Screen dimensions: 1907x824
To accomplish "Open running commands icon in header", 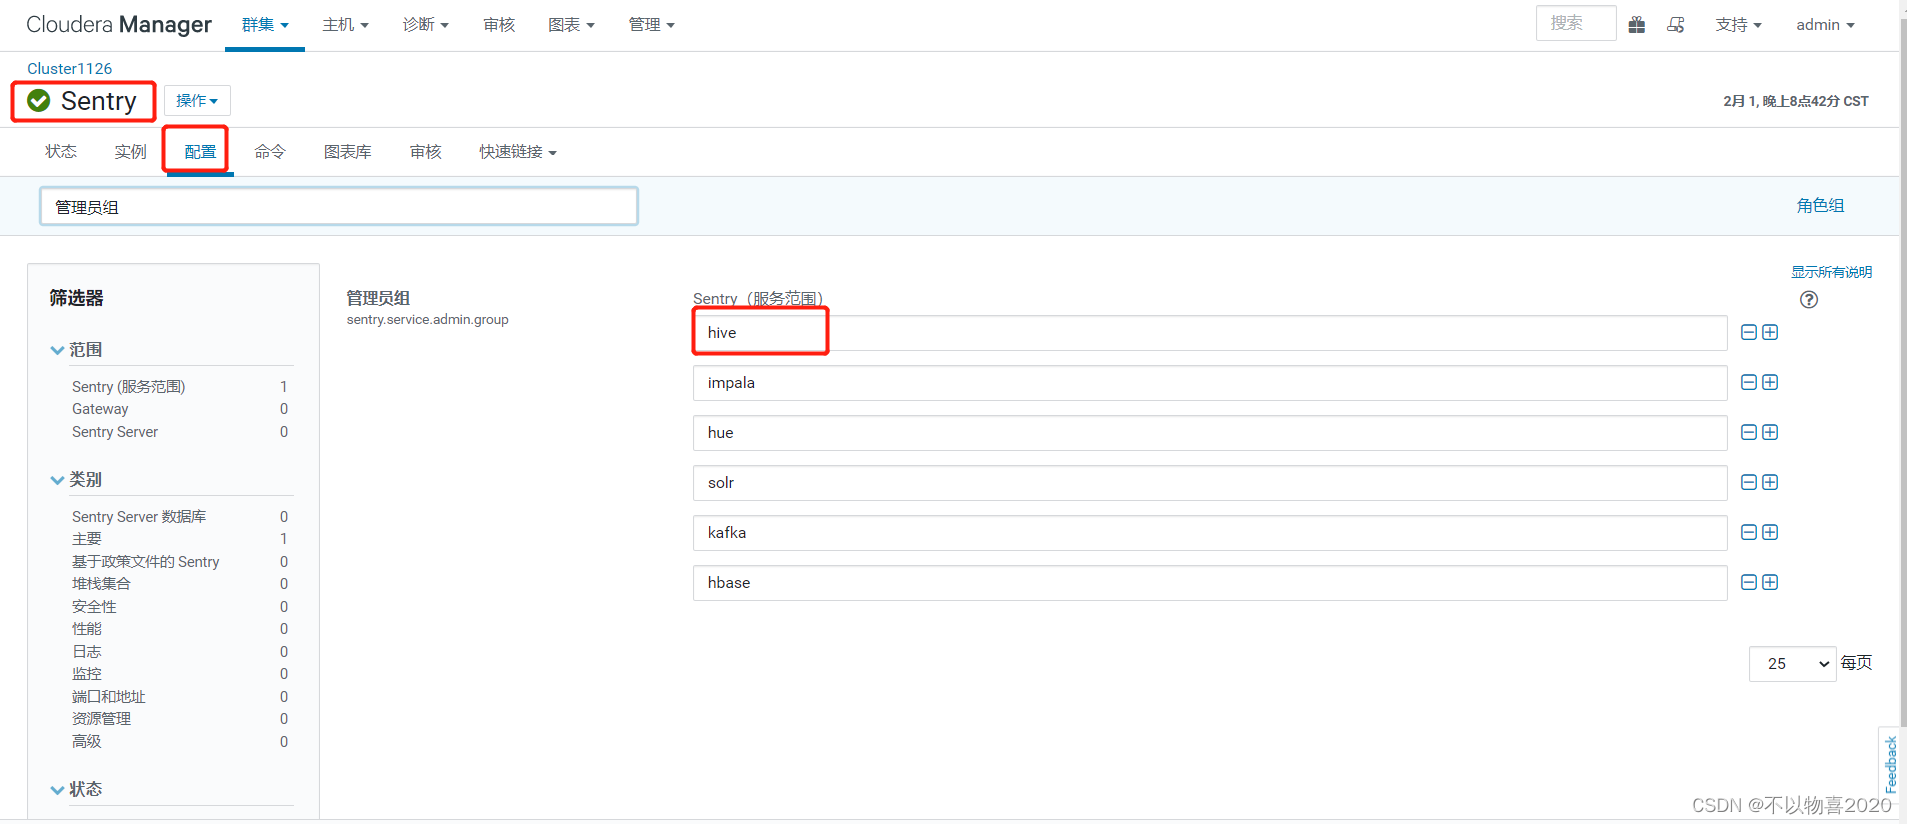I will [x=1676, y=25].
